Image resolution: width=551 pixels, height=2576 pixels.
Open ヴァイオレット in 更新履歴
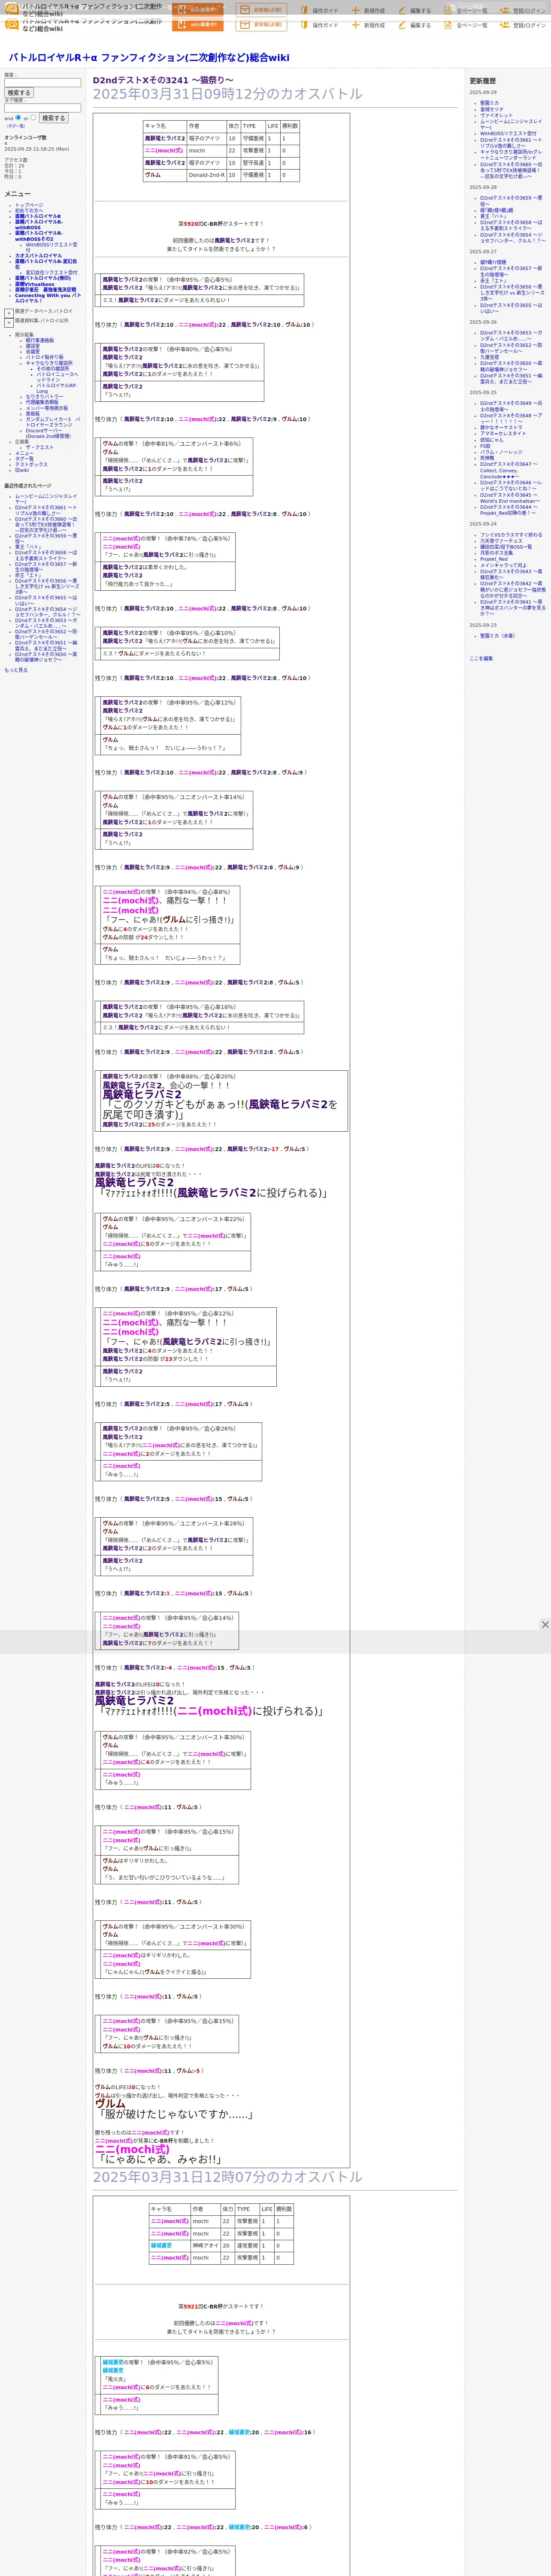click(x=496, y=115)
